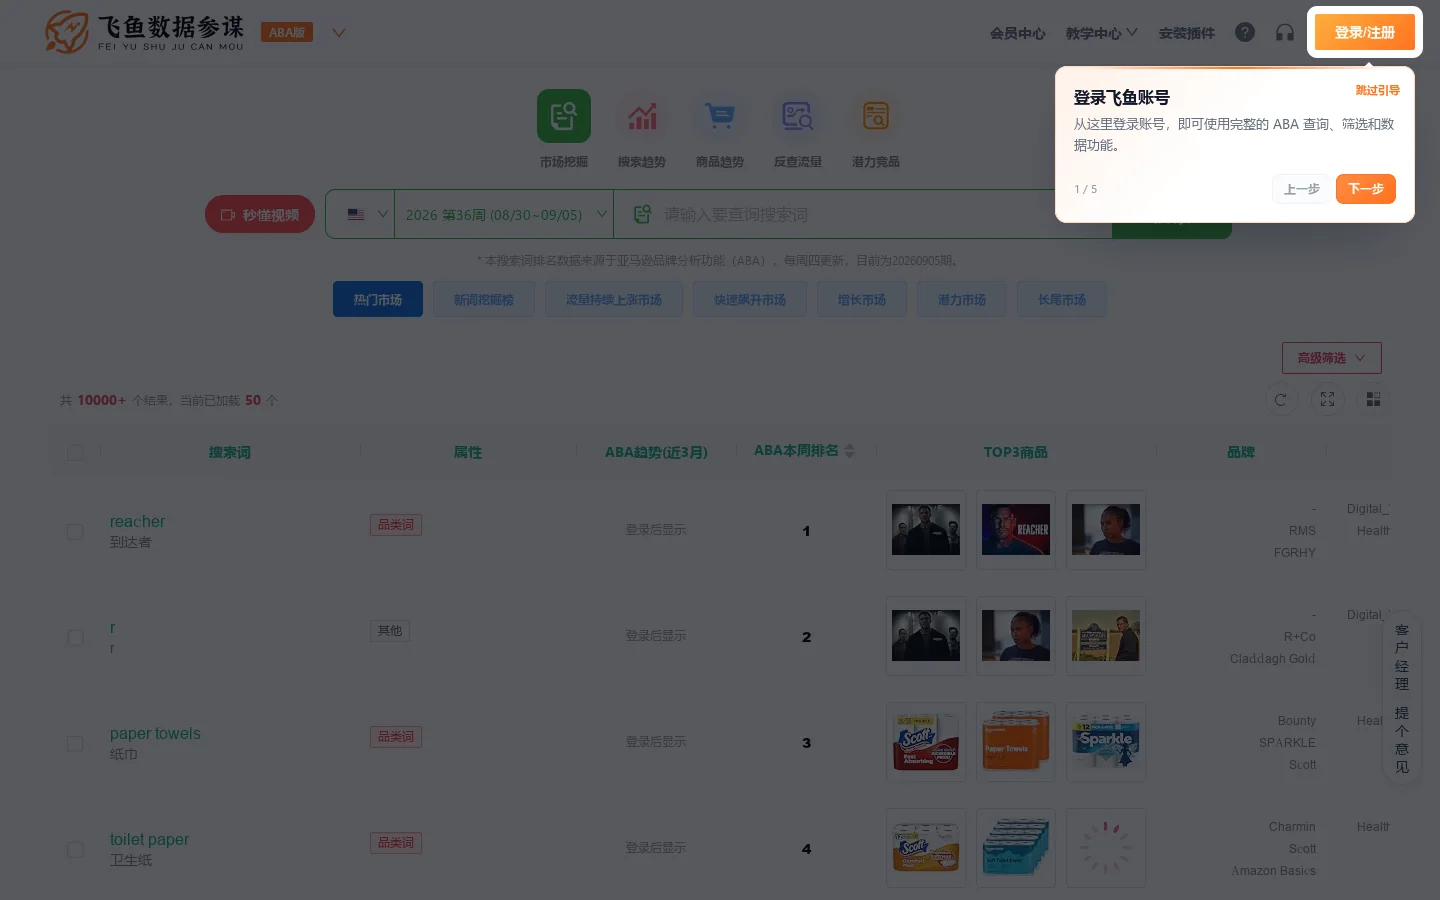
Task: Open the 市场挖掘 market mining icon
Action: tap(564, 116)
